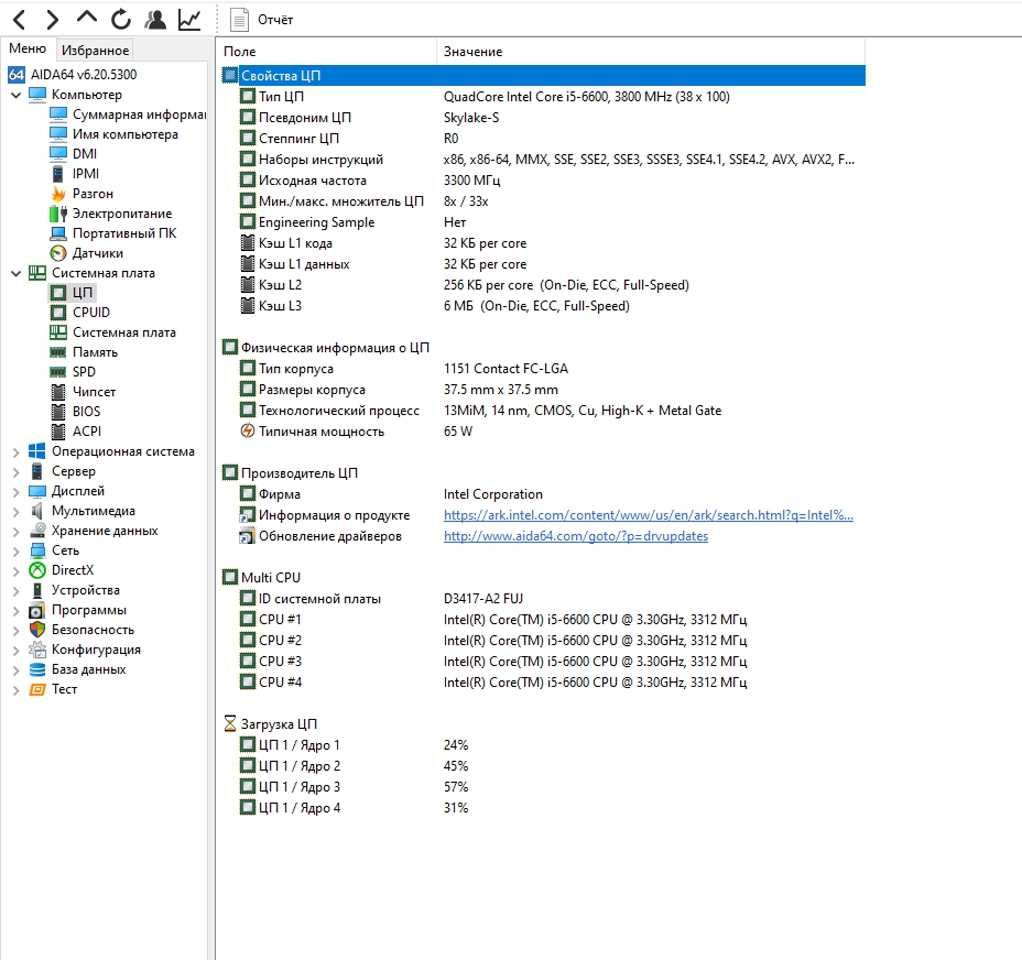Open the Разгон flame icon

pyautogui.click(x=58, y=194)
